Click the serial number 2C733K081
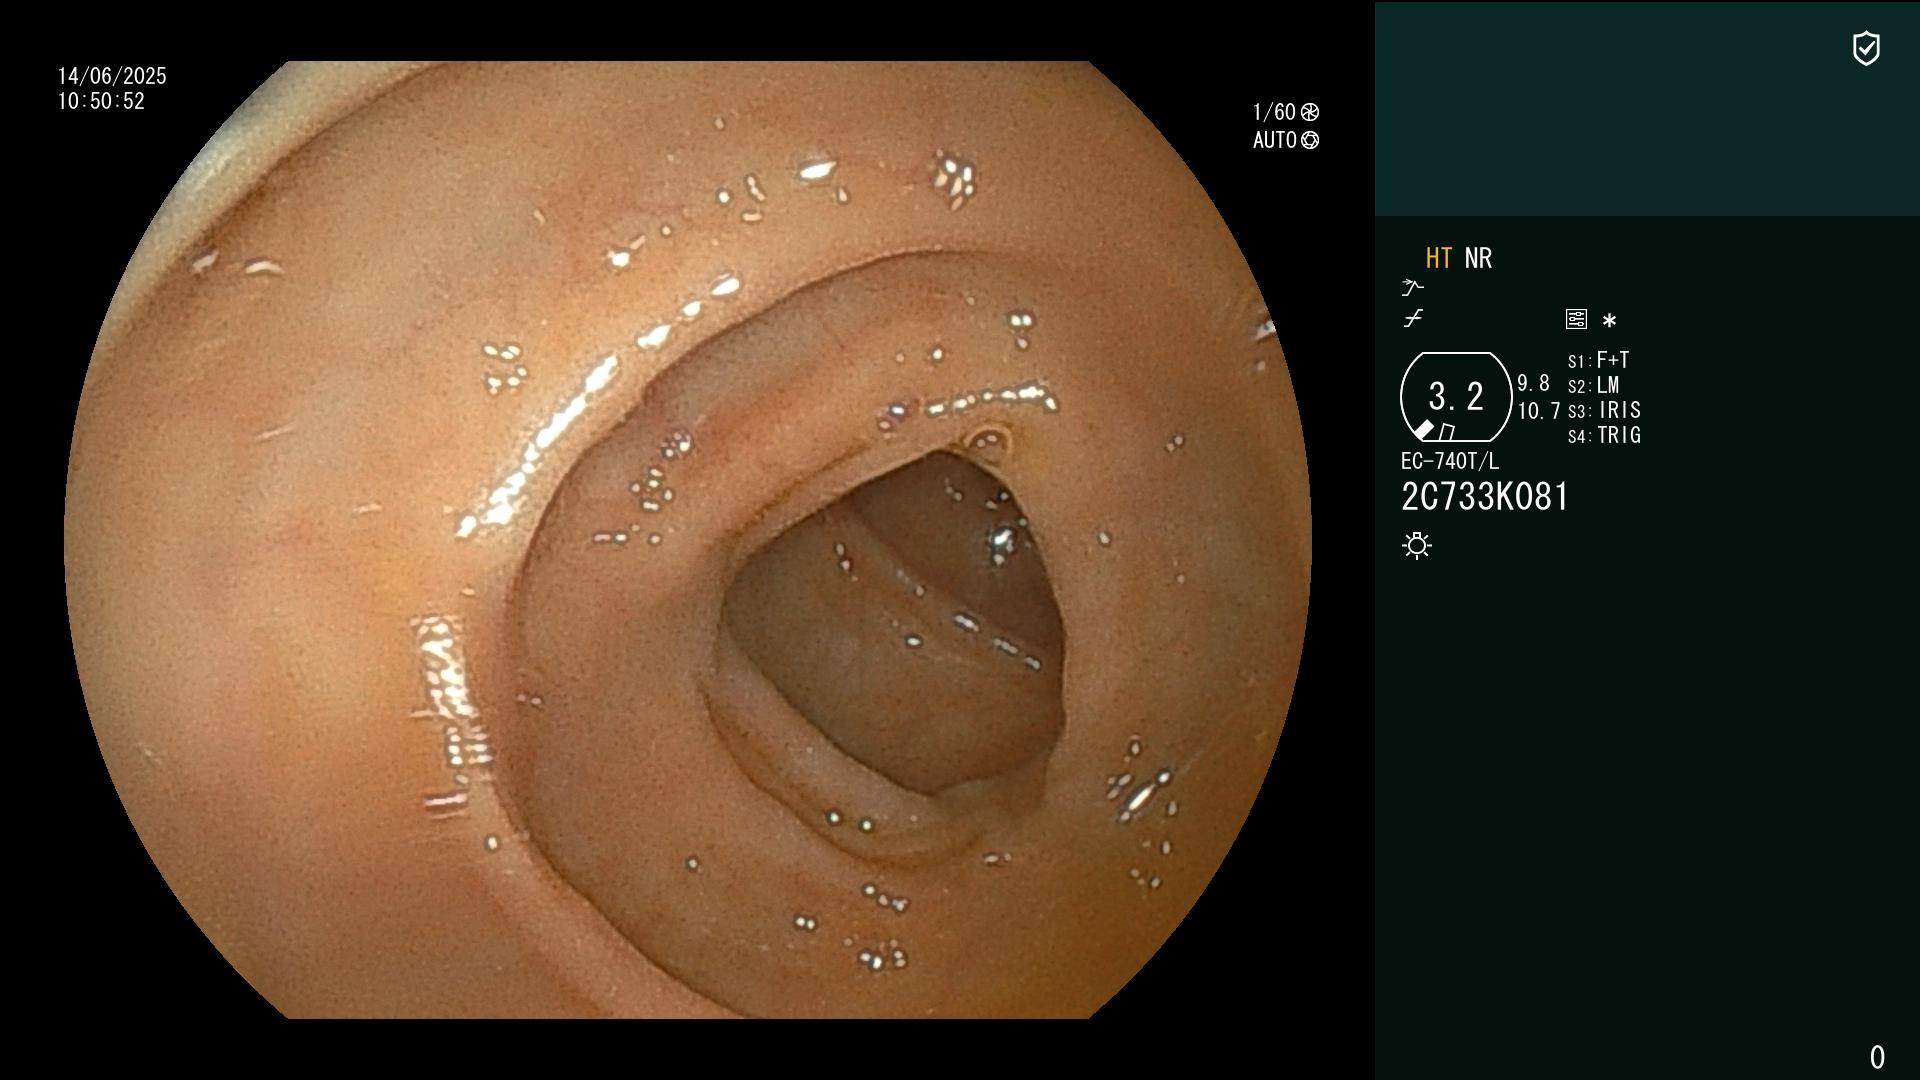 point(1485,497)
